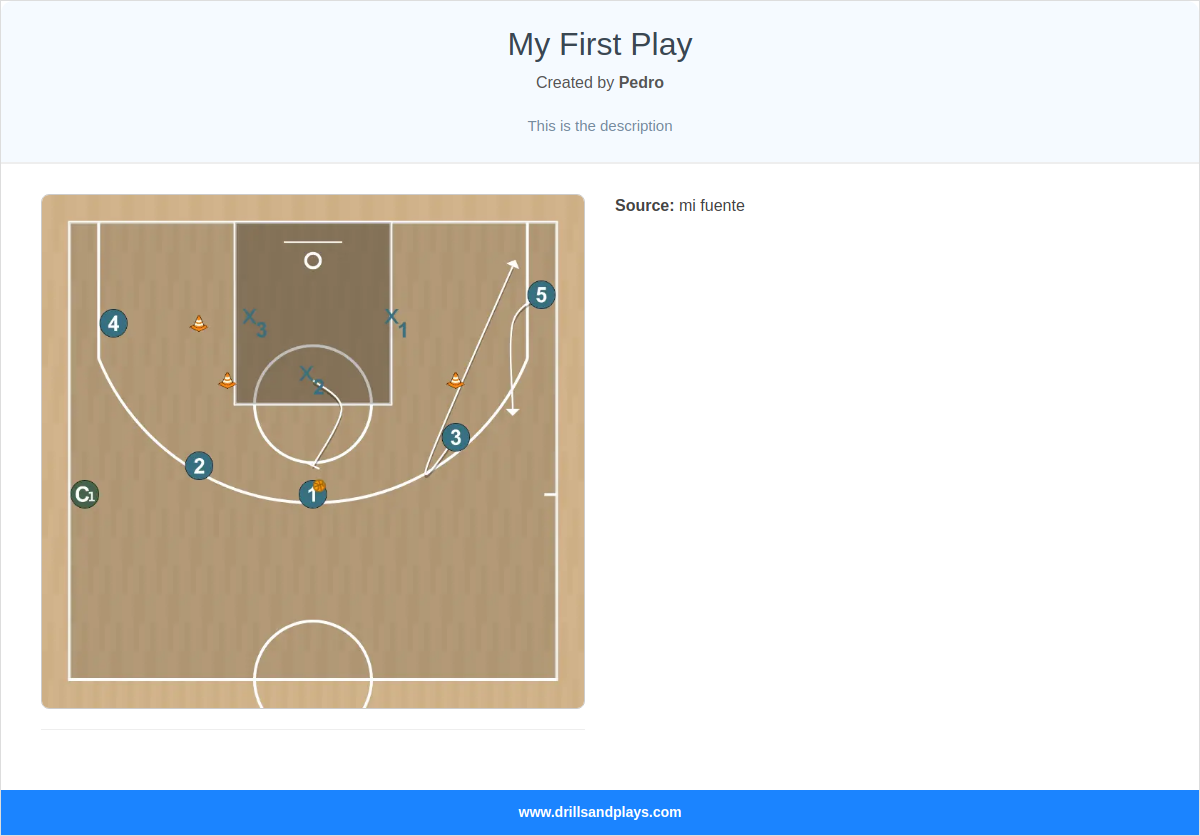Select the player 1 marker holding the ball
This screenshot has width=1200, height=836.
pos(312,493)
